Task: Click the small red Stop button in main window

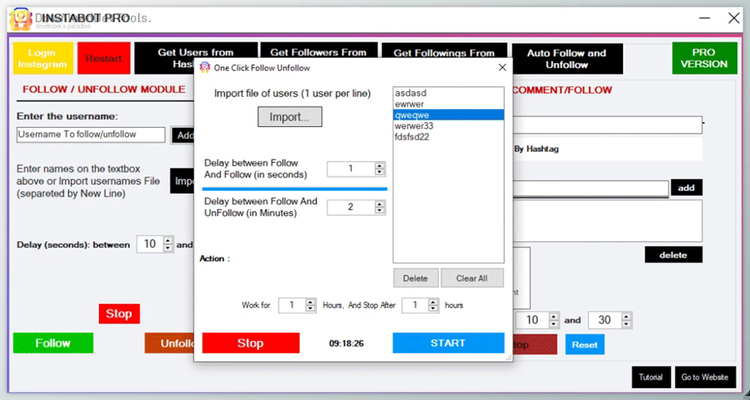Action: click(119, 314)
